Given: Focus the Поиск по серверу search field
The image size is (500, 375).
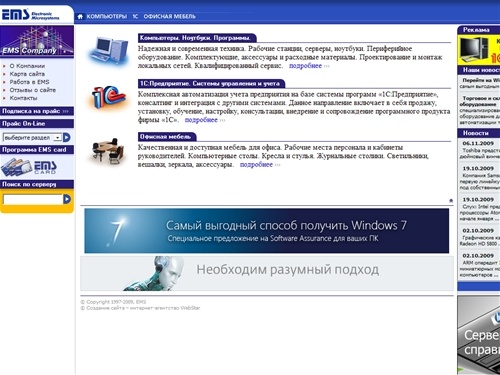Looking at the screenshot, I should tap(33, 199).
